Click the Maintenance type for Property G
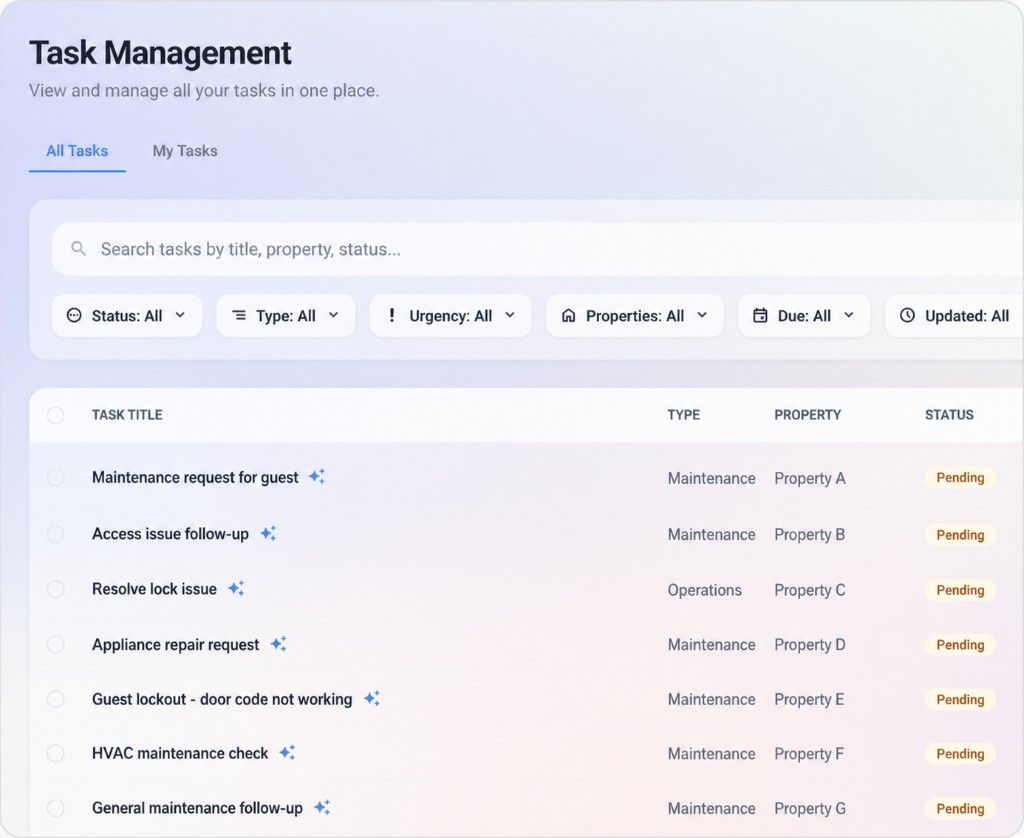 click(x=711, y=809)
